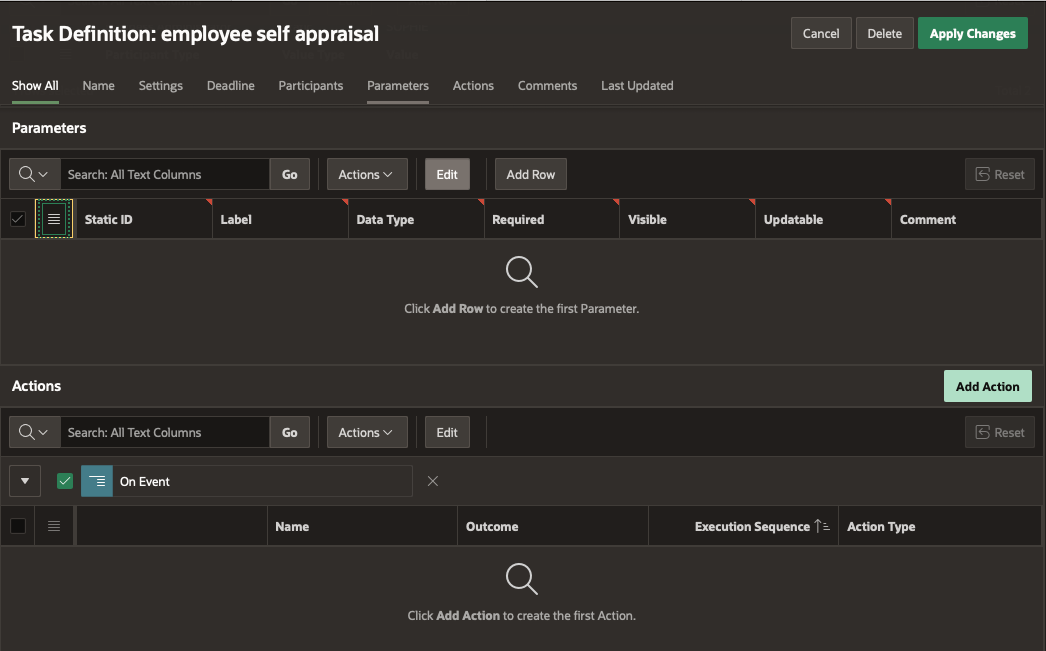The image size is (1046, 651).
Task: Toggle Actions grid select-all checkbox
Action: pyautogui.click(x=18, y=526)
